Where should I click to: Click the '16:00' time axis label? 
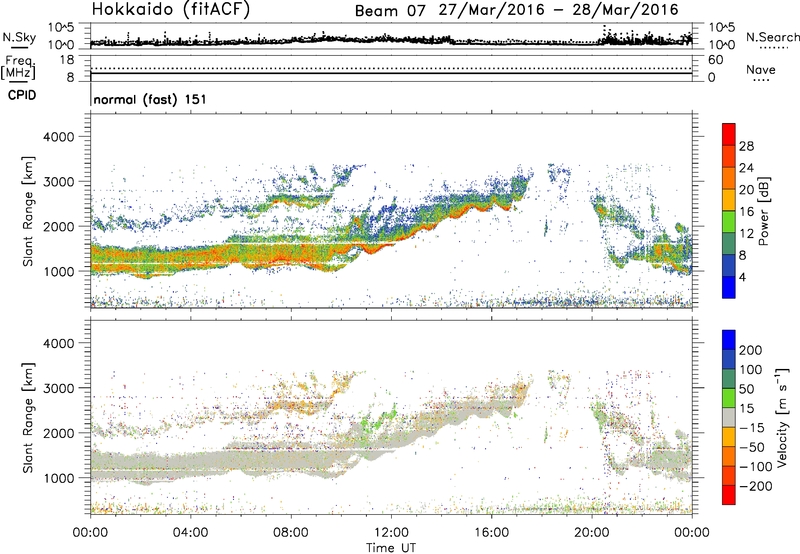[491, 533]
